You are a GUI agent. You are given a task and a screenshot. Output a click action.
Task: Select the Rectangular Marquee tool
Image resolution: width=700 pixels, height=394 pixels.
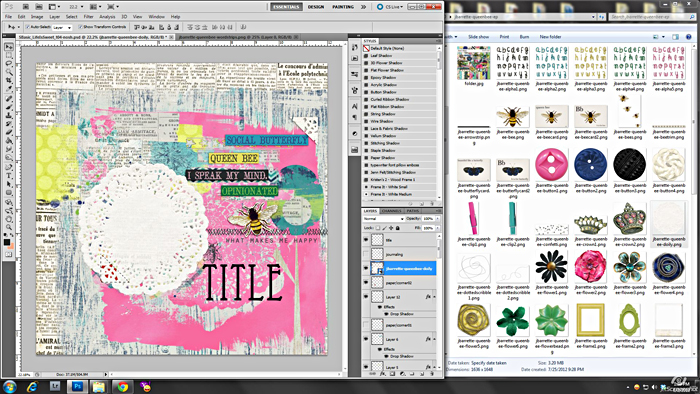click(x=8, y=55)
